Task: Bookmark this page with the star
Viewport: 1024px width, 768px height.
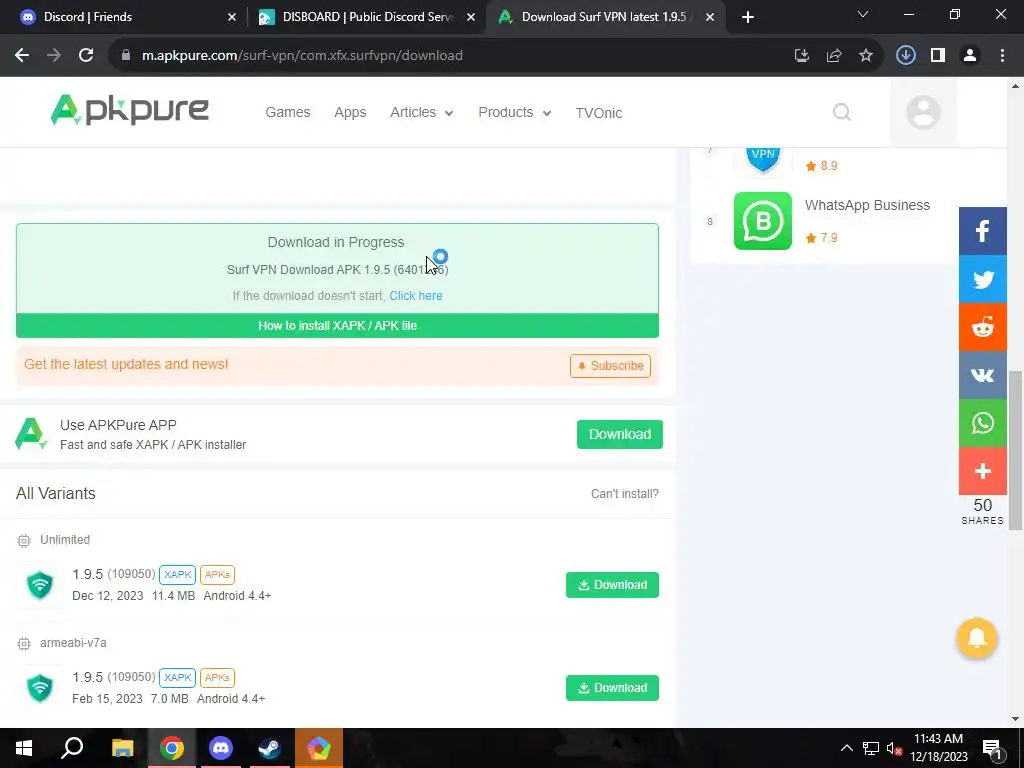Action: [x=866, y=56]
